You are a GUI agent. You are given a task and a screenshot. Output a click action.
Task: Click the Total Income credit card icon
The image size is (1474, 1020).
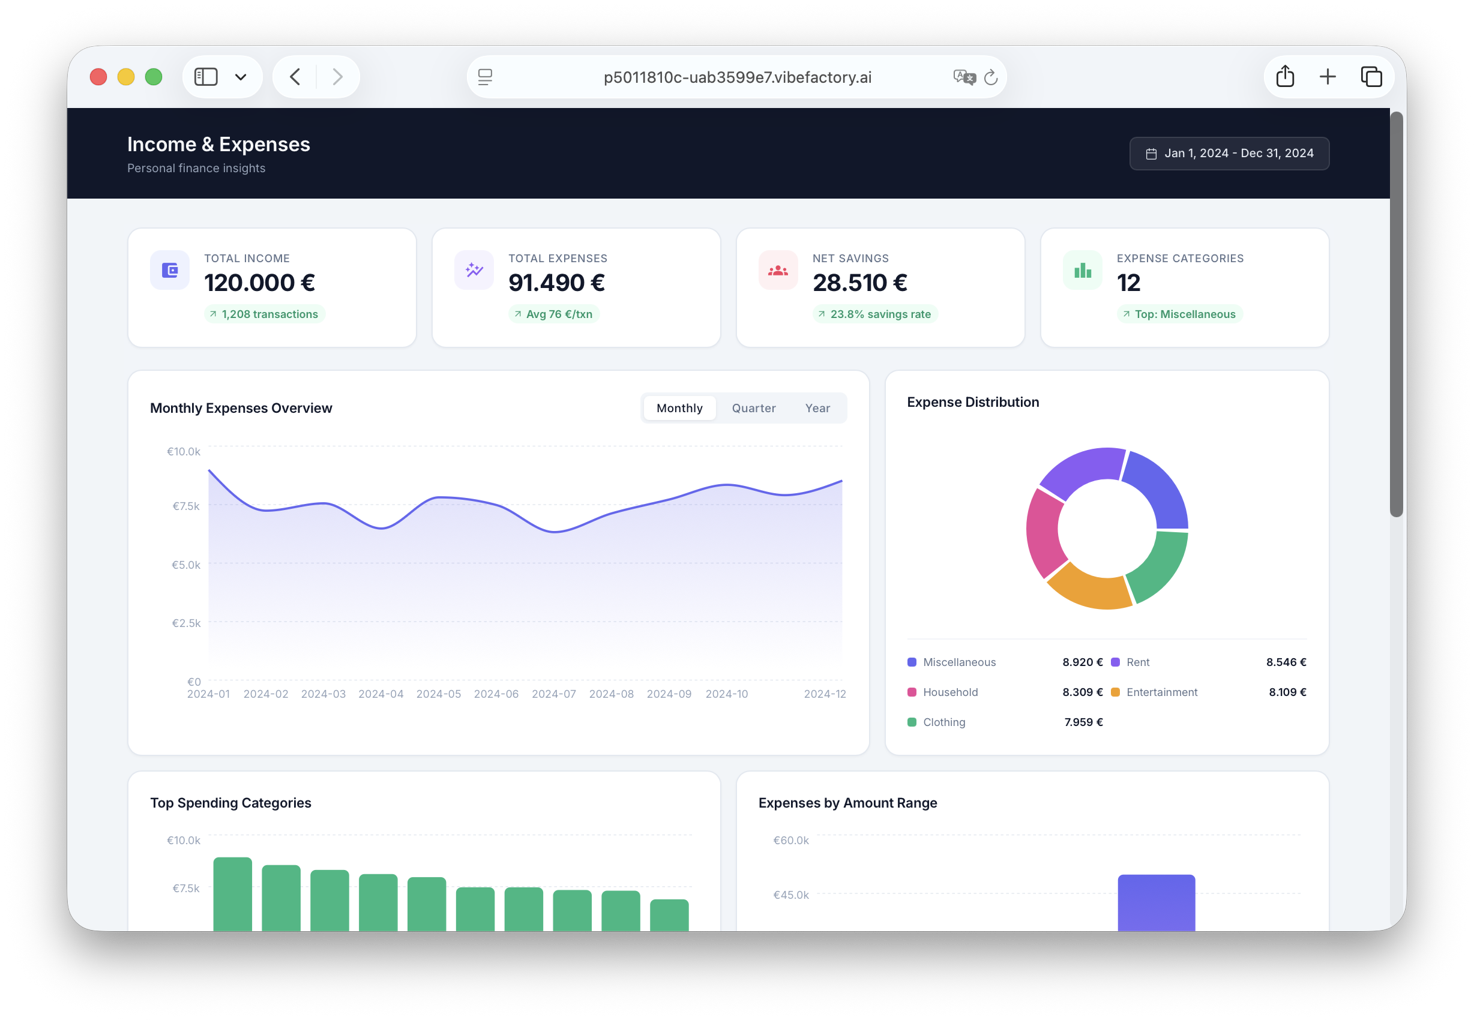click(x=169, y=269)
